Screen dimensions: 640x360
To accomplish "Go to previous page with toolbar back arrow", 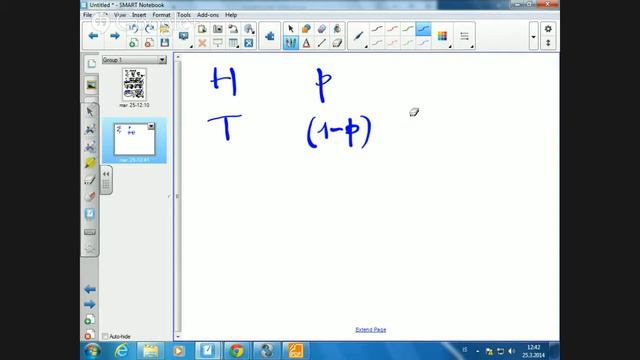I will (93, 36).
